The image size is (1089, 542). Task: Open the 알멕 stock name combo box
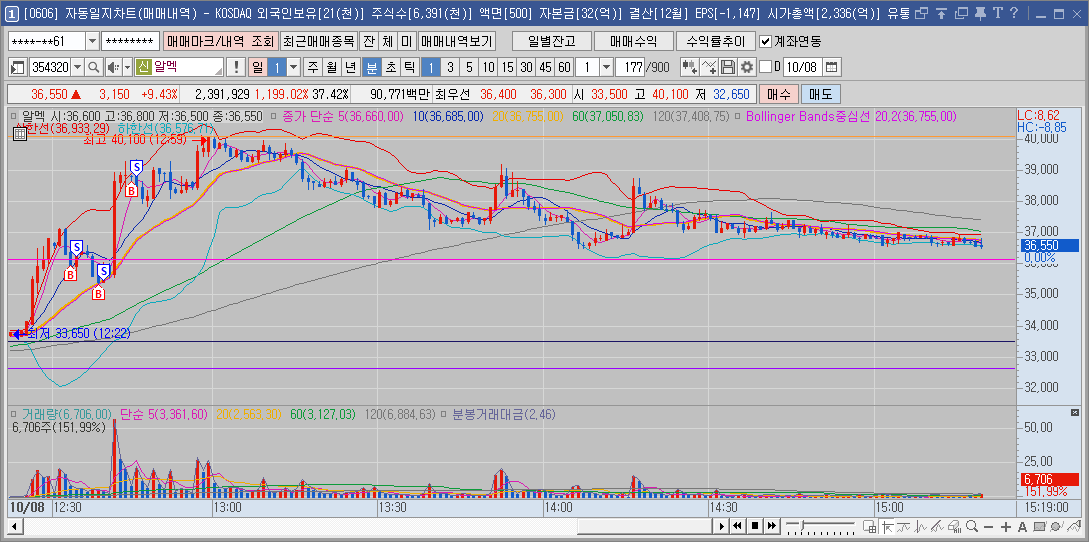179,67
